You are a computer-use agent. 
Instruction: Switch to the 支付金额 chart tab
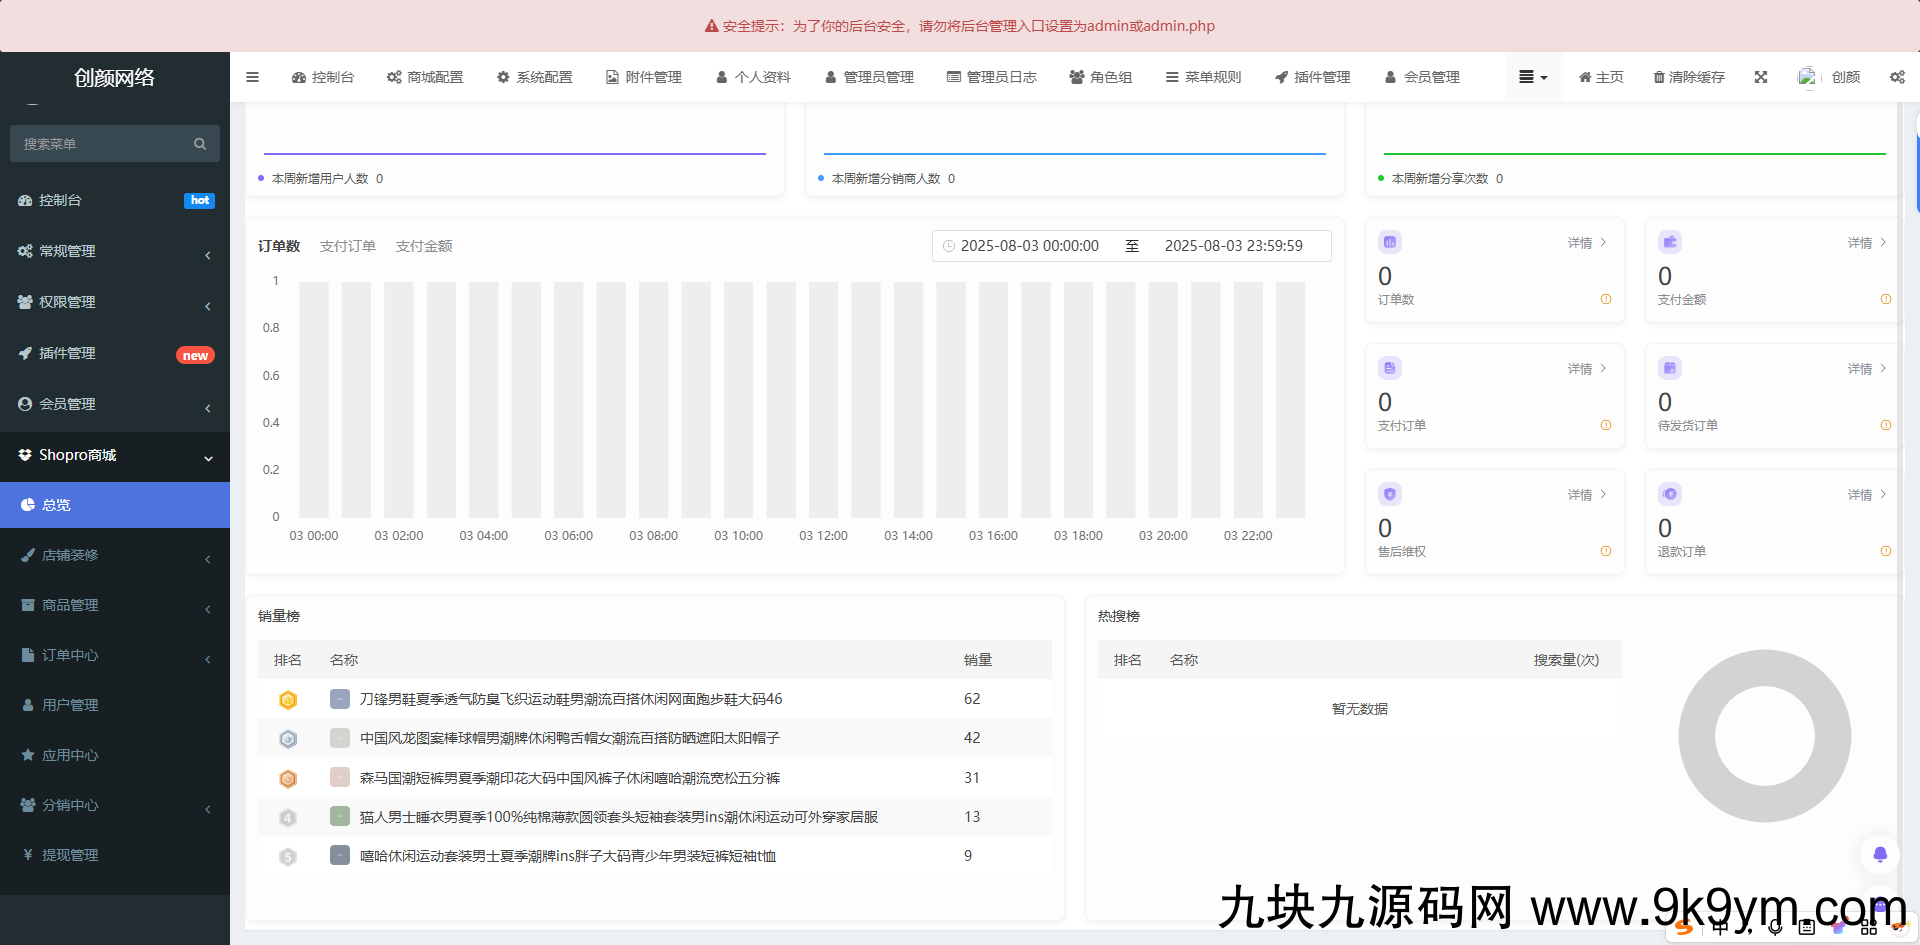pos(424,245)
